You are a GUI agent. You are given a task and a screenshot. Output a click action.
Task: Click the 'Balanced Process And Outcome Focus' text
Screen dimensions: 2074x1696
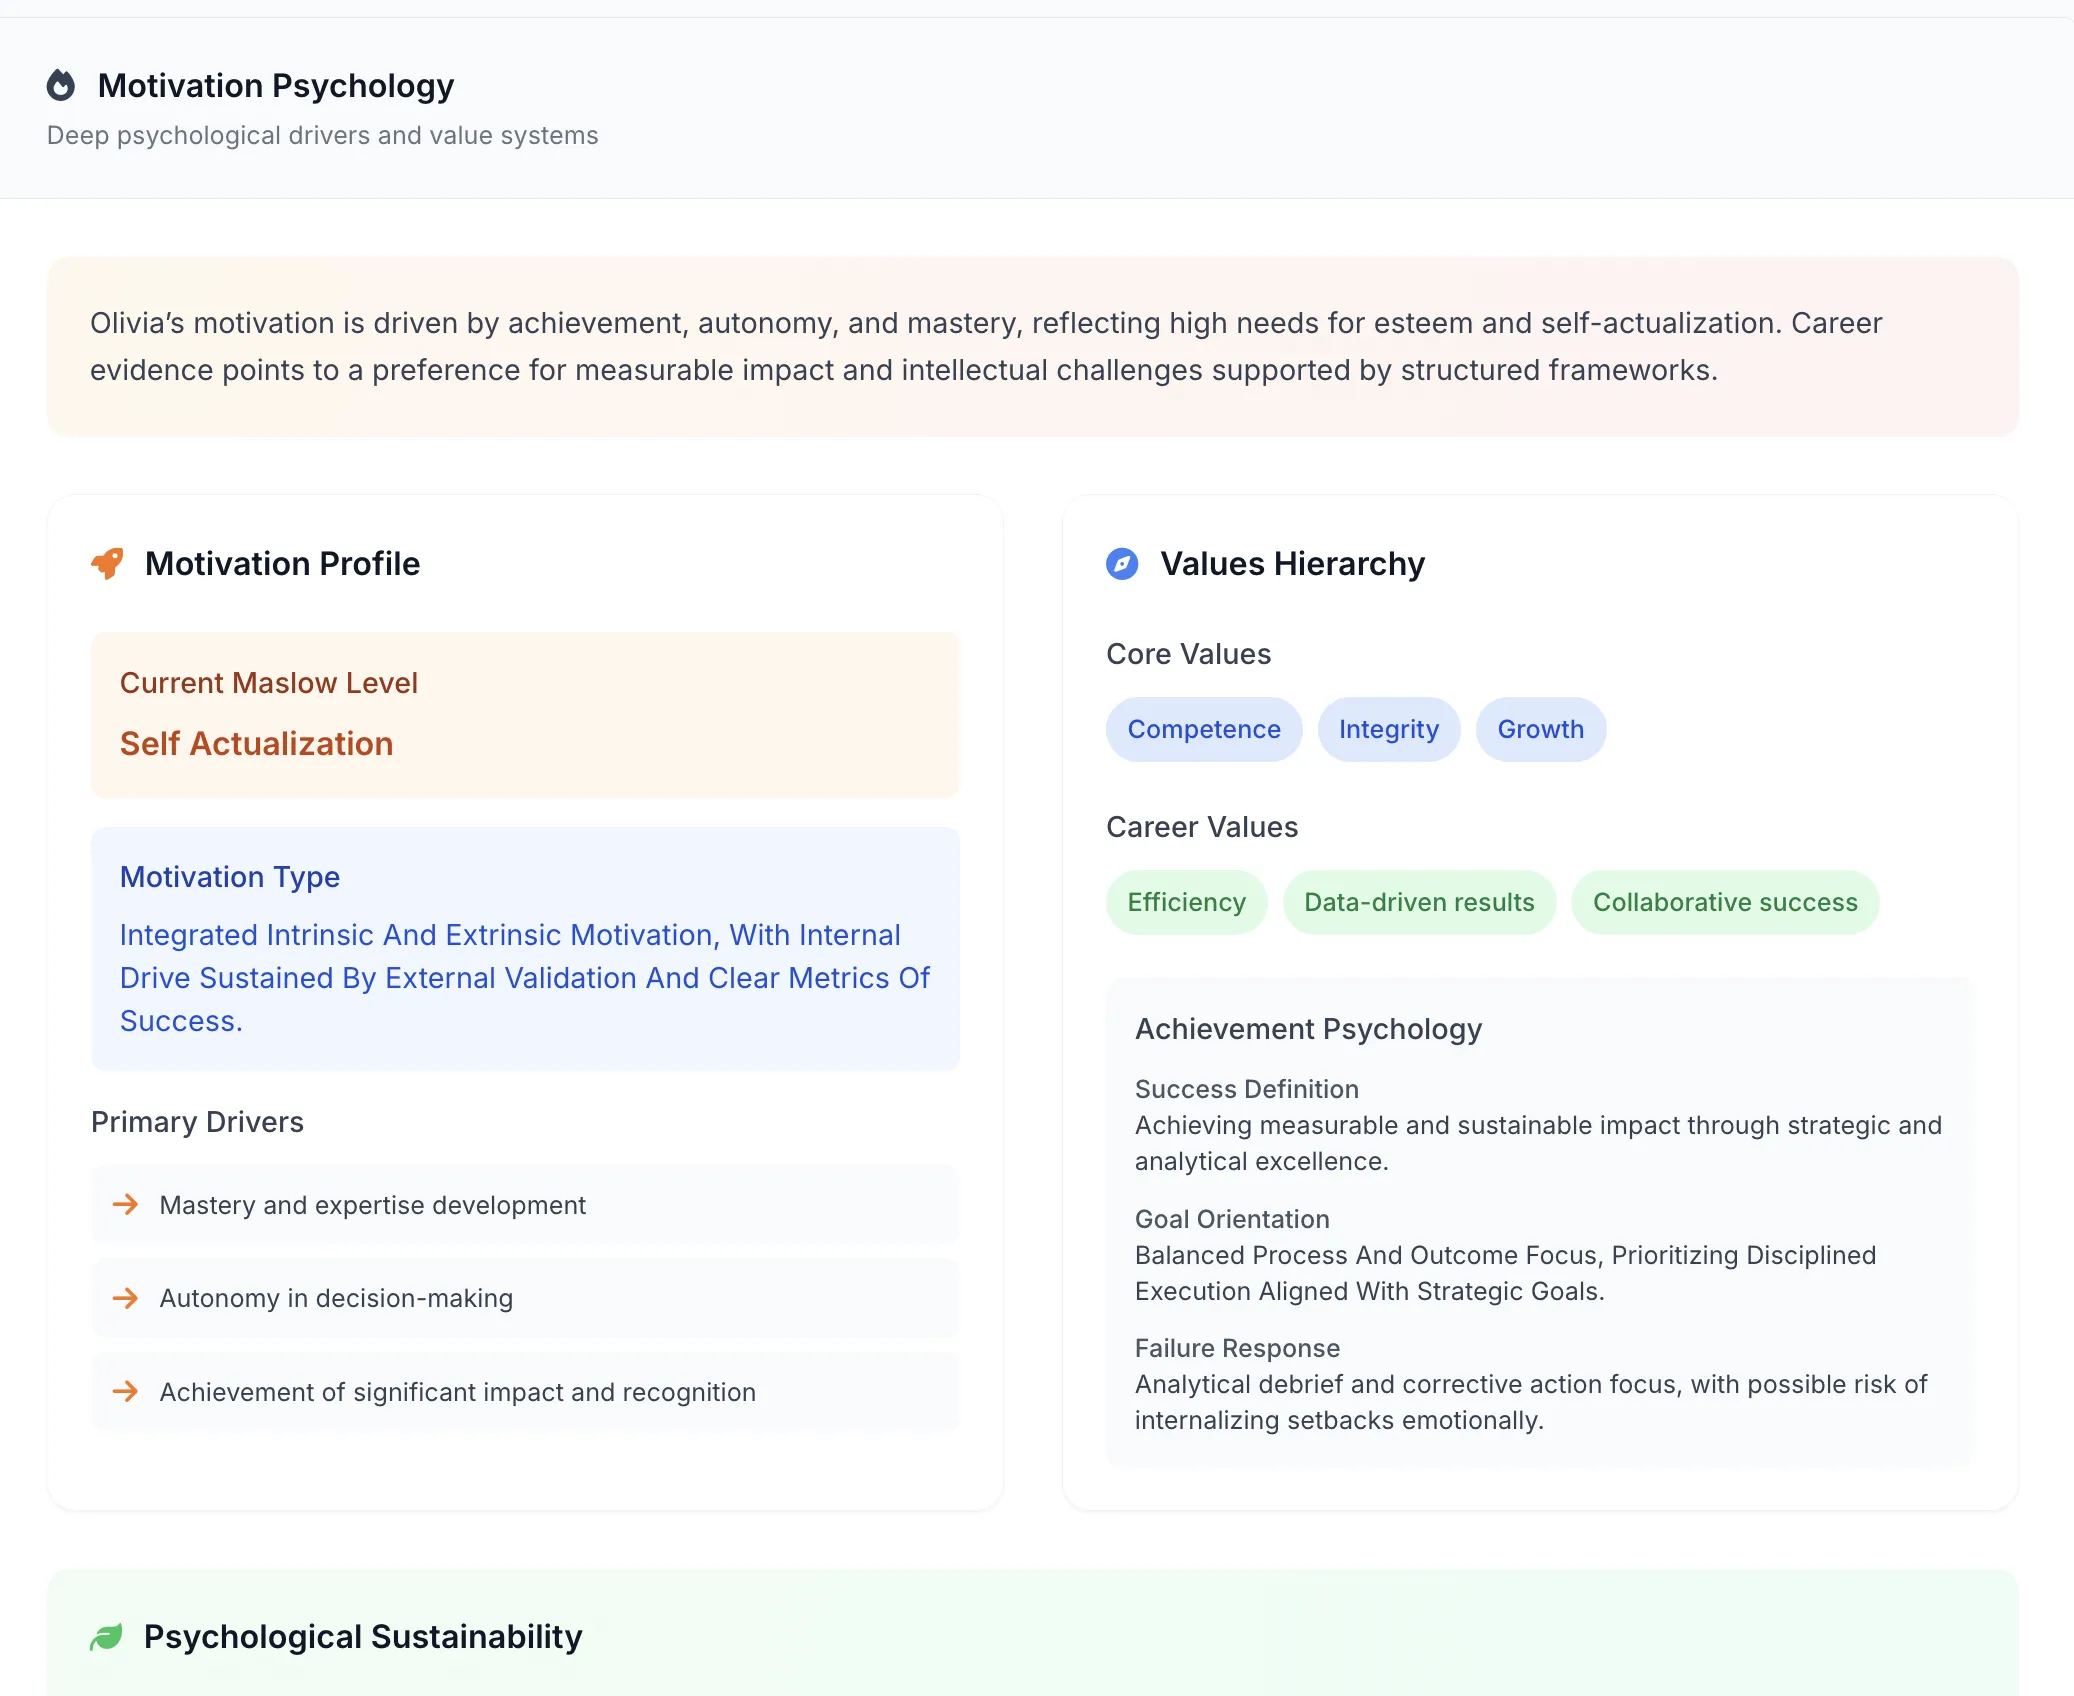click(x=1505, y=1273)
